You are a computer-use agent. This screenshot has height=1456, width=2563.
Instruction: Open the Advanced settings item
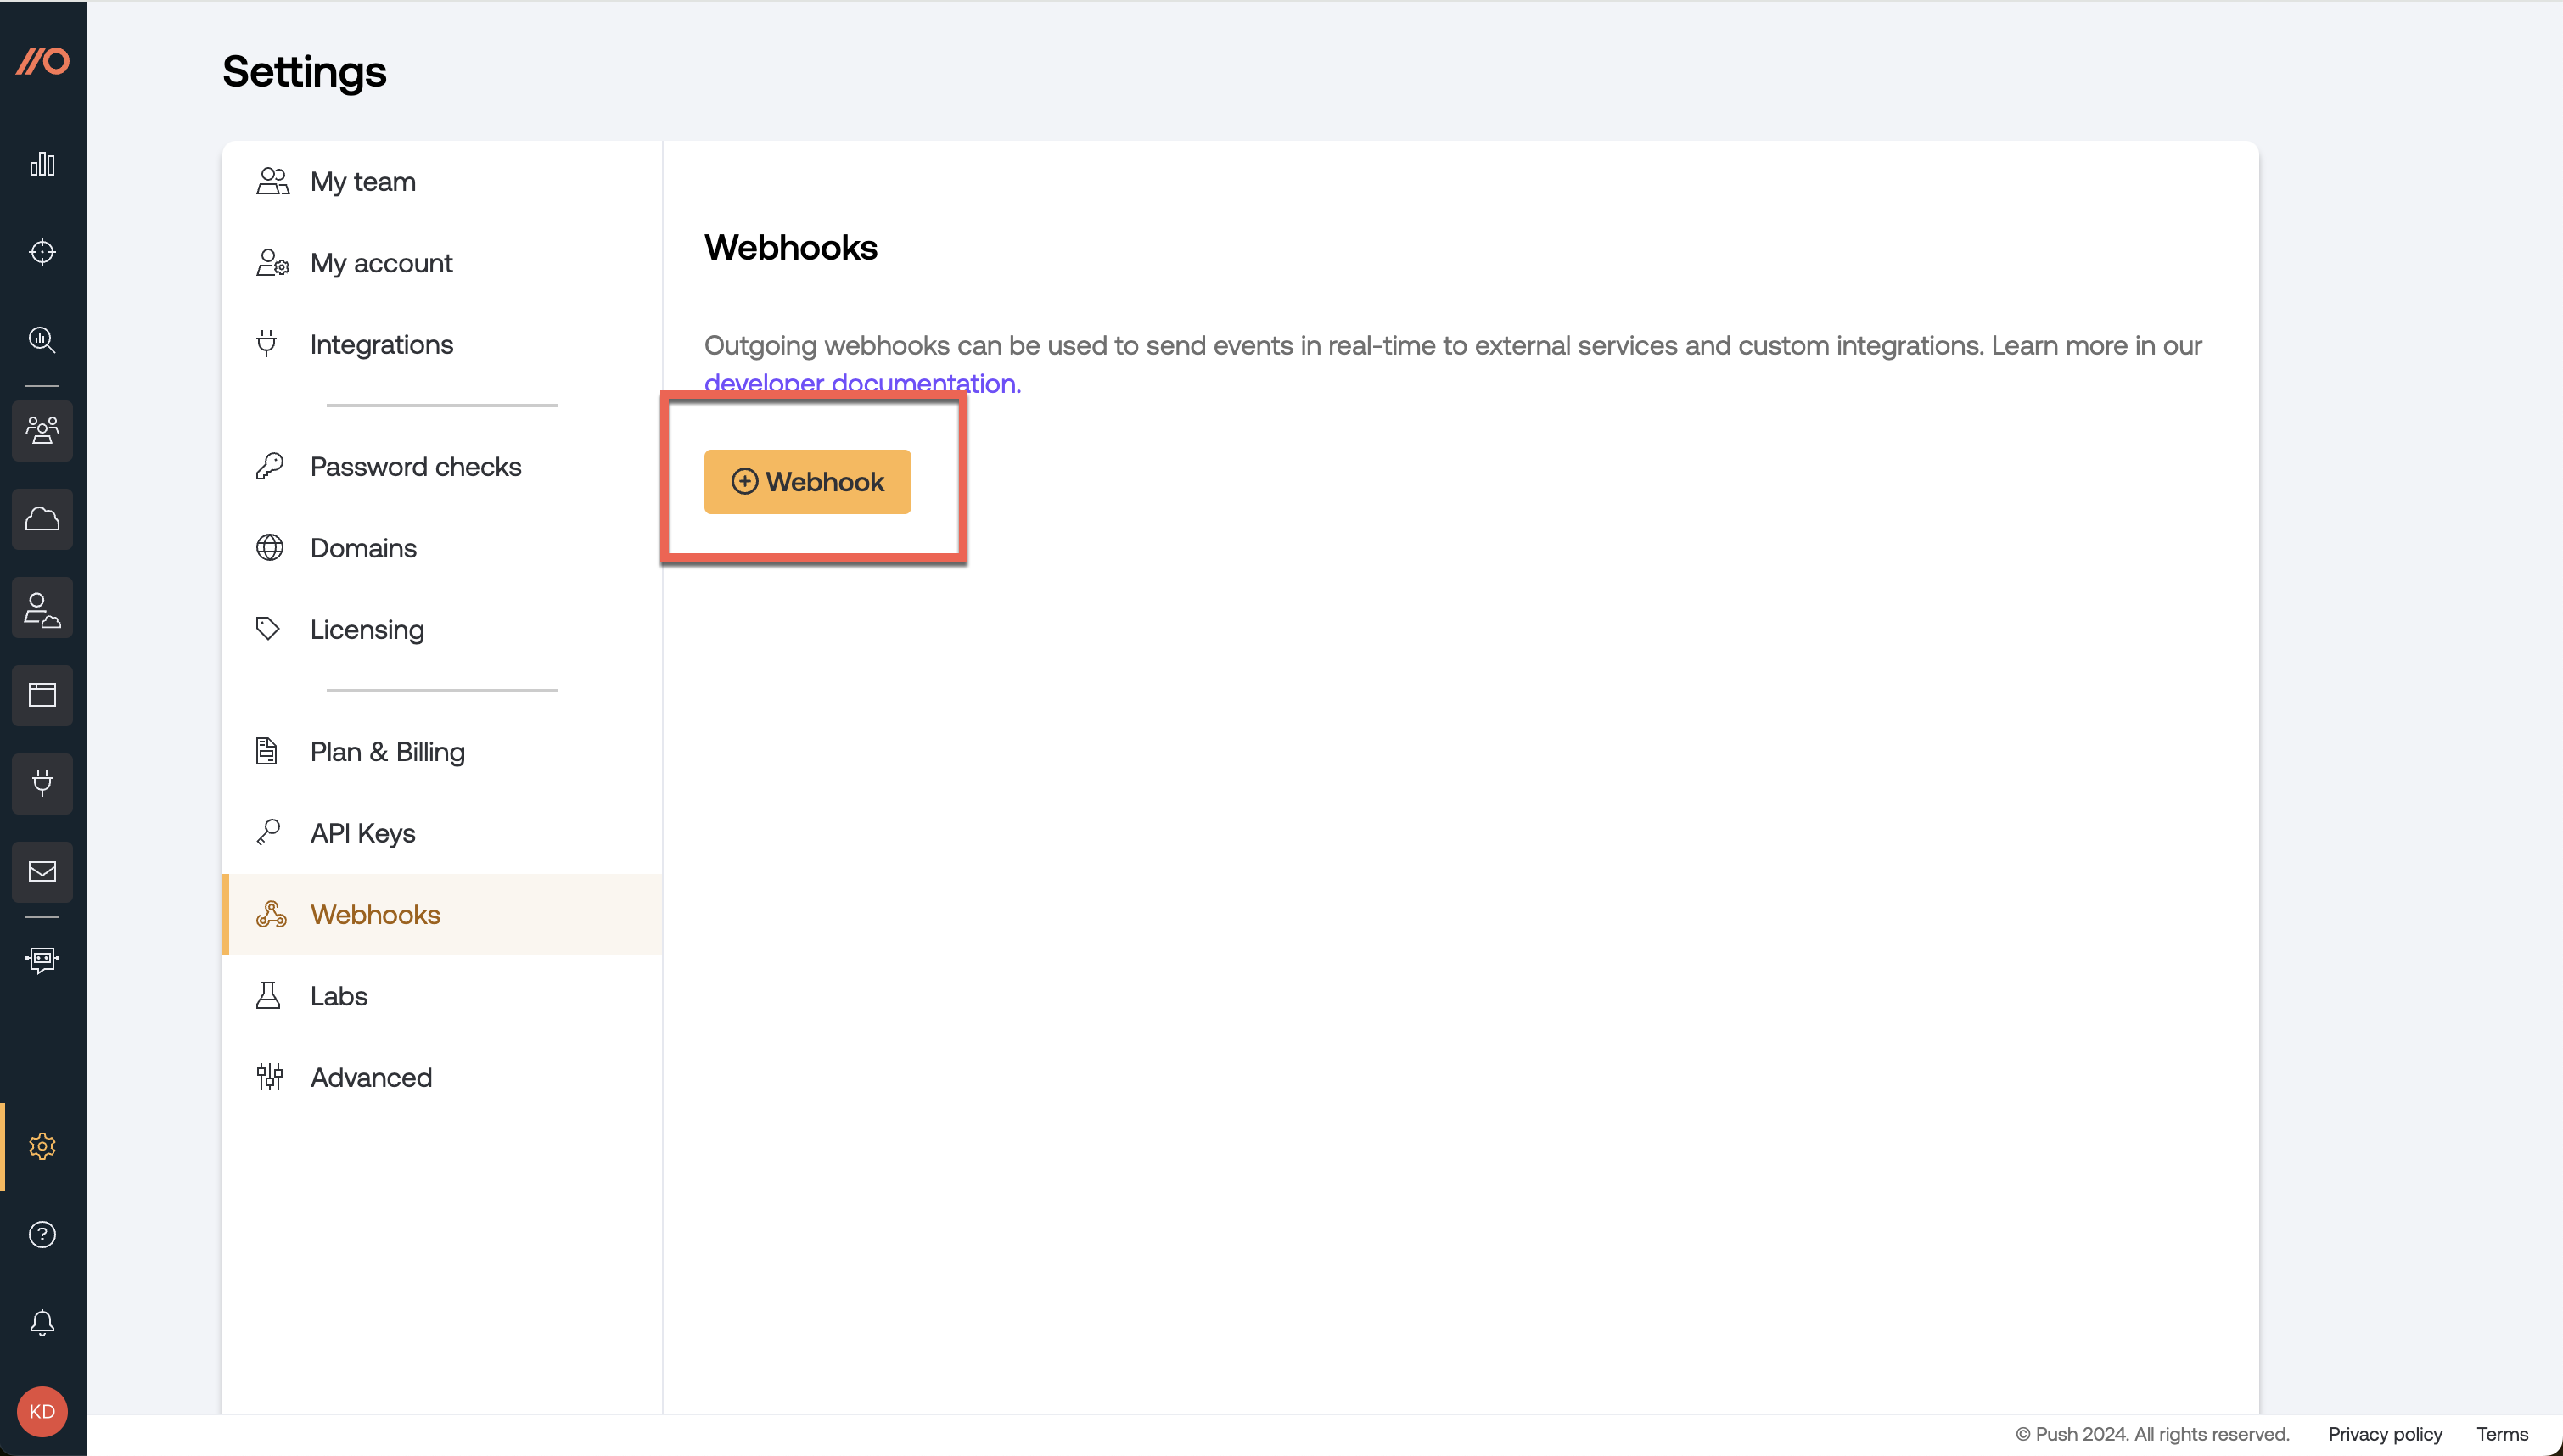point(370,1077)
